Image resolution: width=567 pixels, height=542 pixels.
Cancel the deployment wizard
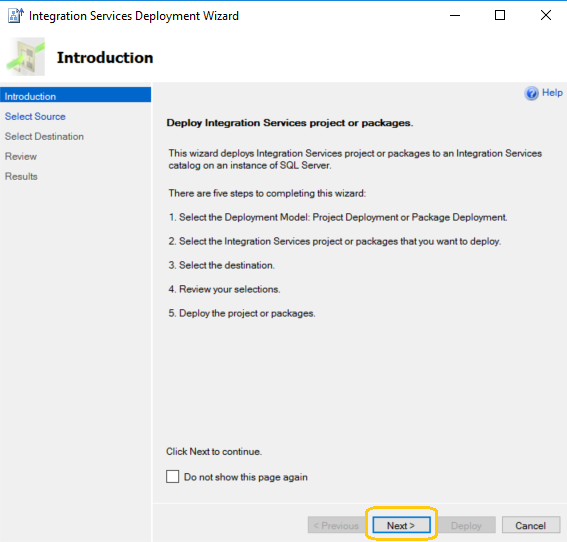click(530, 525)
